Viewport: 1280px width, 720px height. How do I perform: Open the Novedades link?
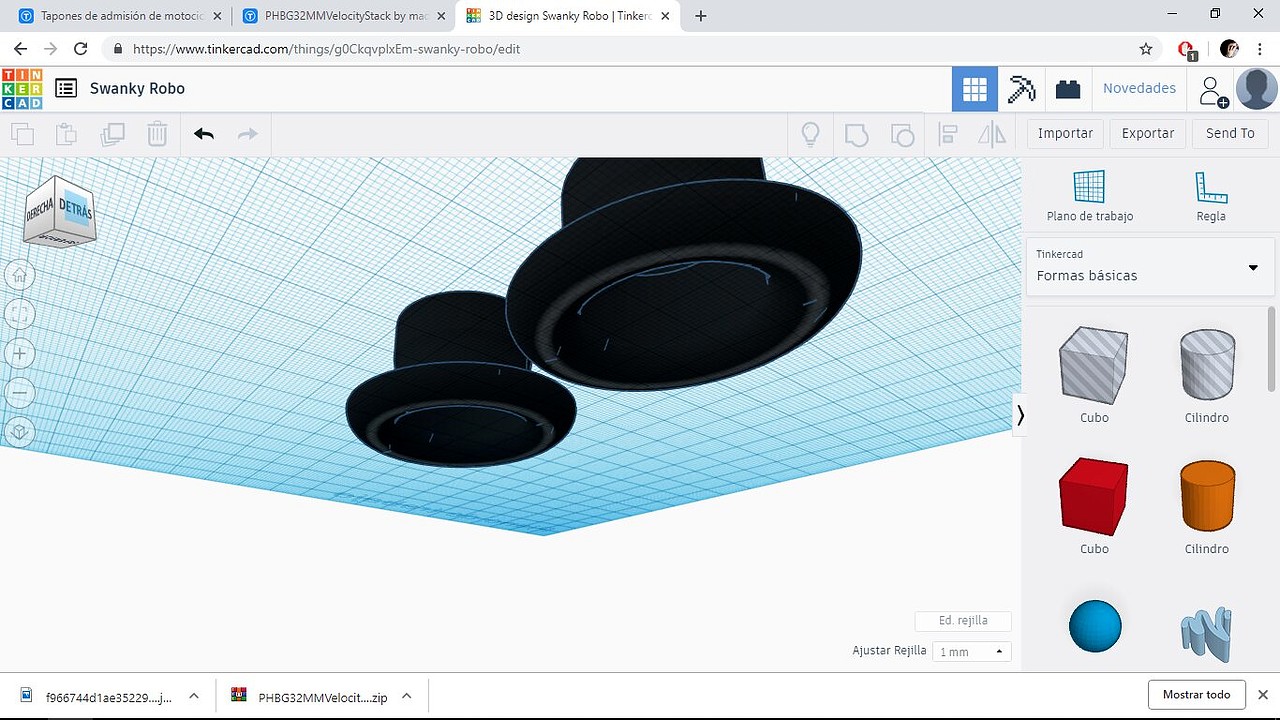[x=1139, y=89]
